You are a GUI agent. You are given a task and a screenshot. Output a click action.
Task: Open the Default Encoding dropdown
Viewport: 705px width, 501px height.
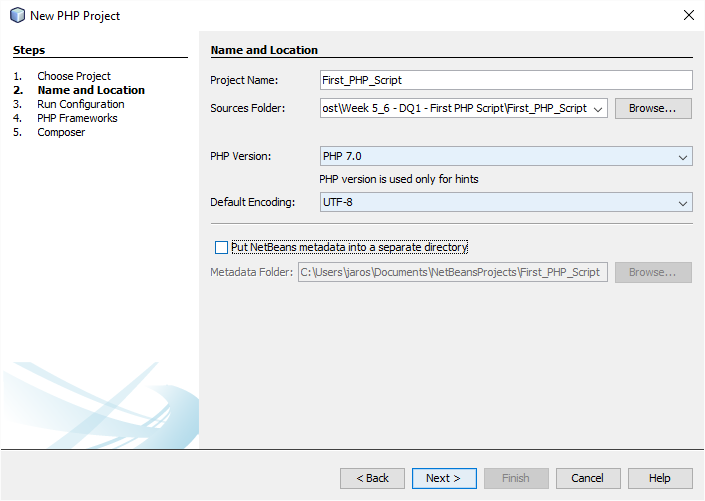(x=506, y=202)
